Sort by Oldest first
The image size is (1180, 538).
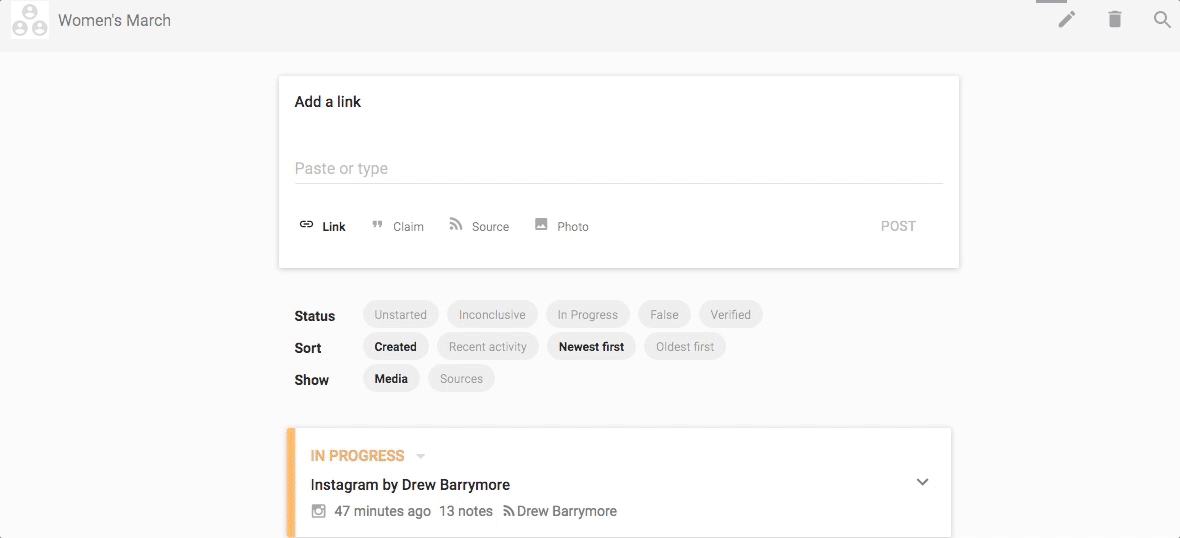click(x=685, y=347)
